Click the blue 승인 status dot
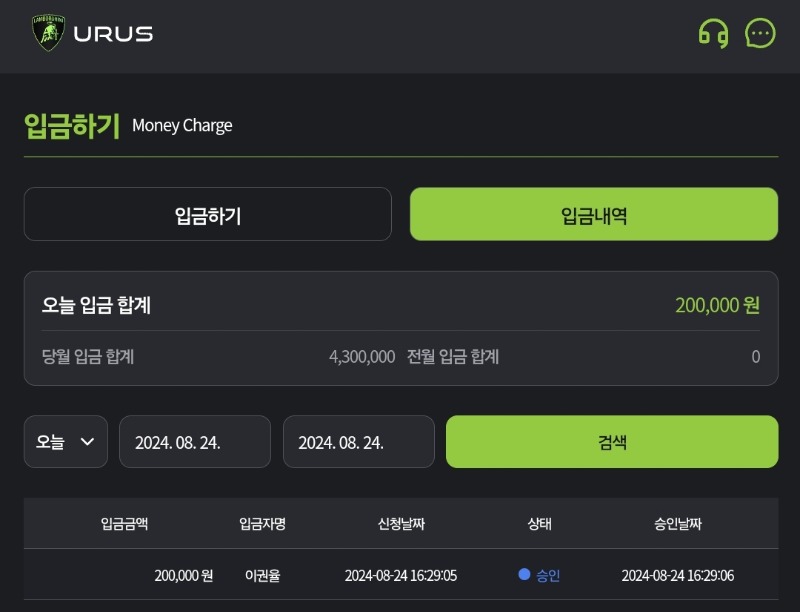This screenshot has height=612, width=800. click(x=524, y=574)
